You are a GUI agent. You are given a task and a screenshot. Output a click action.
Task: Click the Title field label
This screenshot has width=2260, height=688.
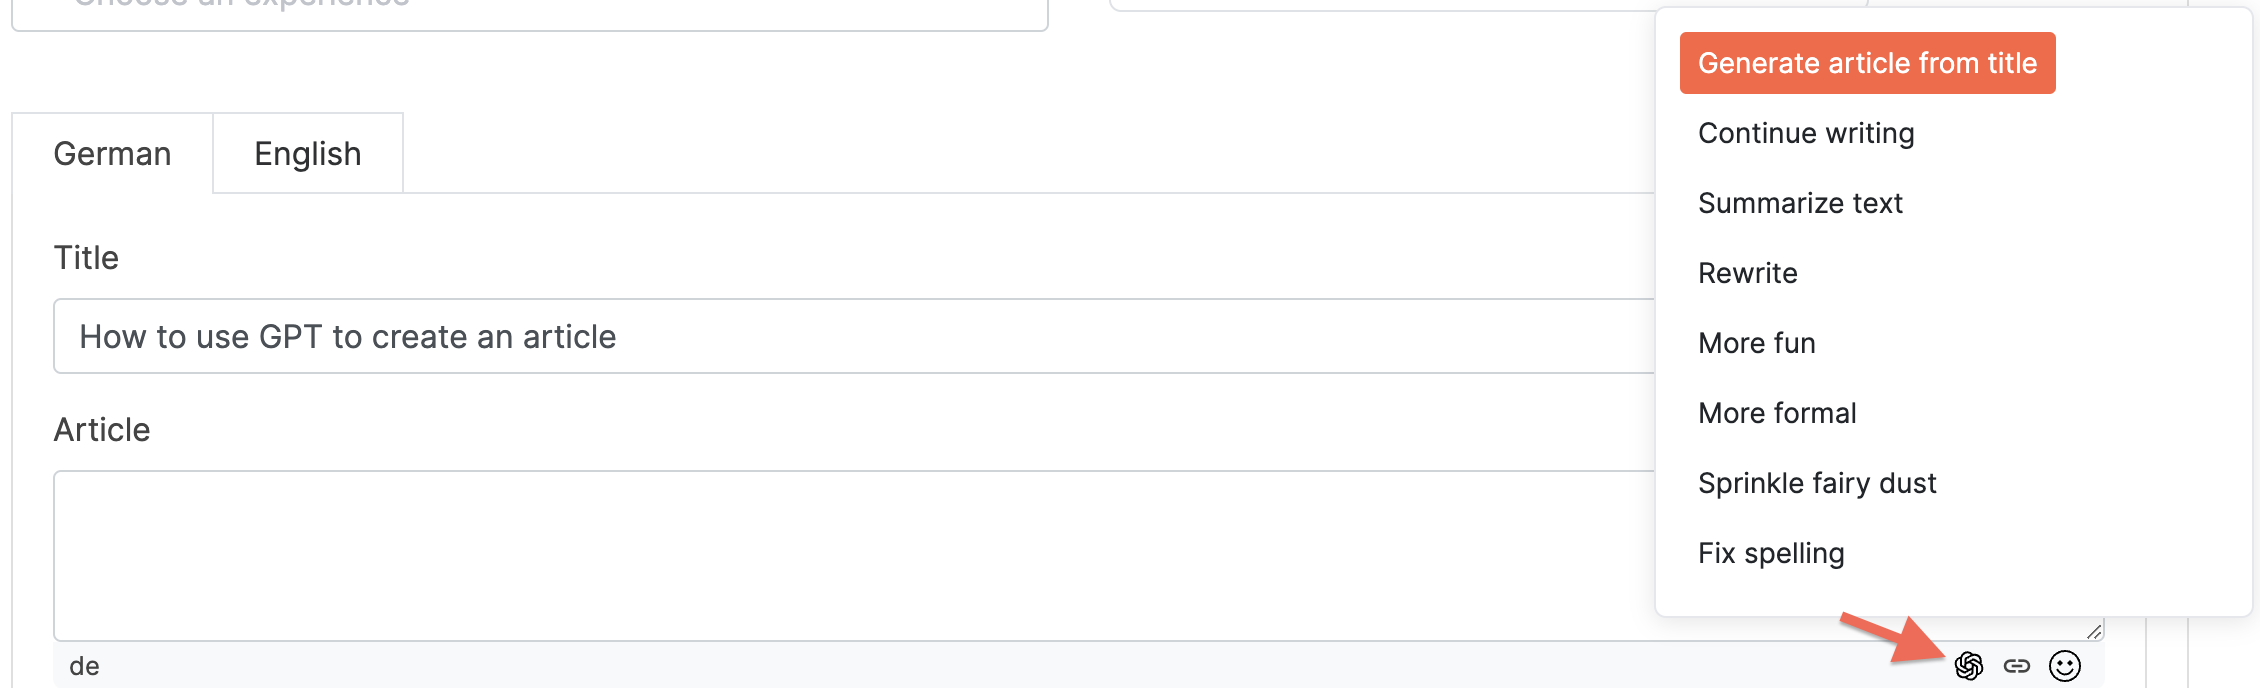(x=86, y=258)
